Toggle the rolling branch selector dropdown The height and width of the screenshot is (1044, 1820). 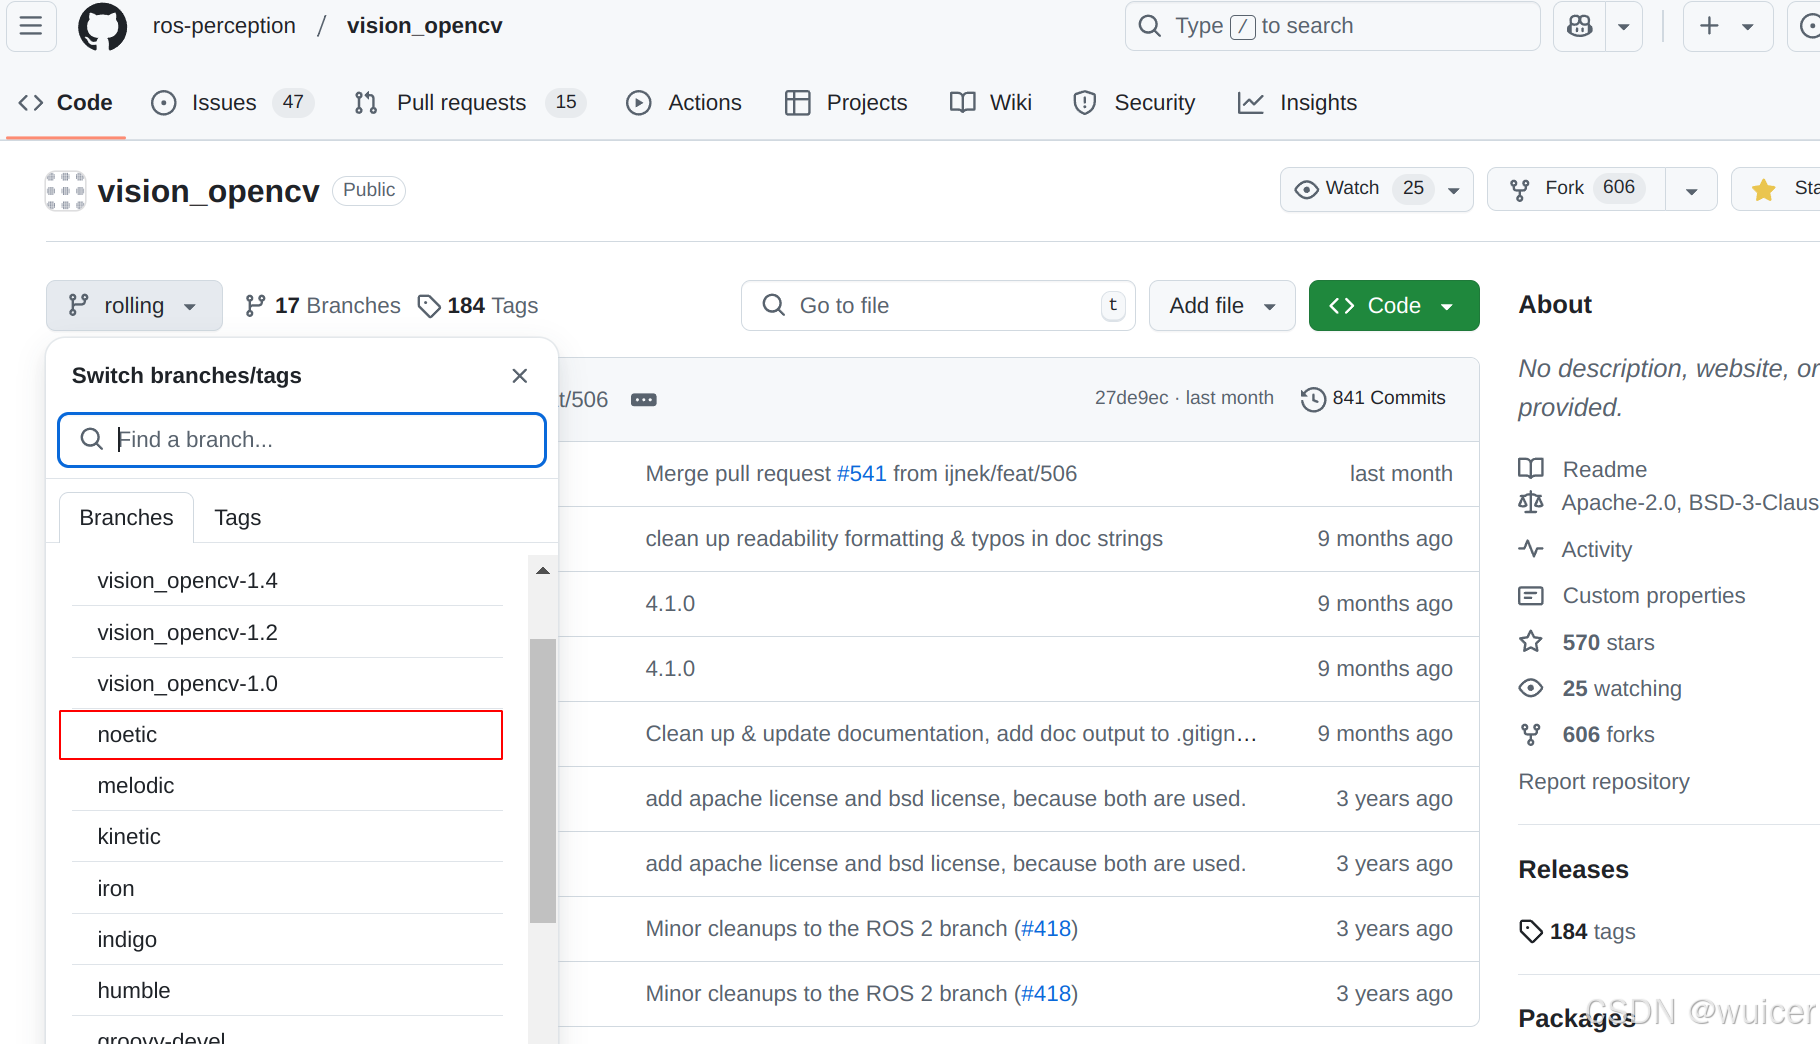pyautogui.click(x=134, y=305)
